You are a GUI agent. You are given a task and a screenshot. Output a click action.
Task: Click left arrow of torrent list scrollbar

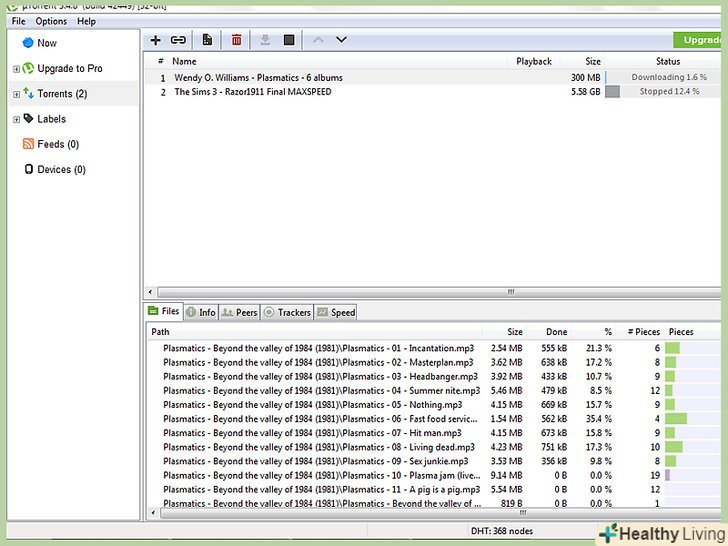pyautogui.click(x=150, y=292)
